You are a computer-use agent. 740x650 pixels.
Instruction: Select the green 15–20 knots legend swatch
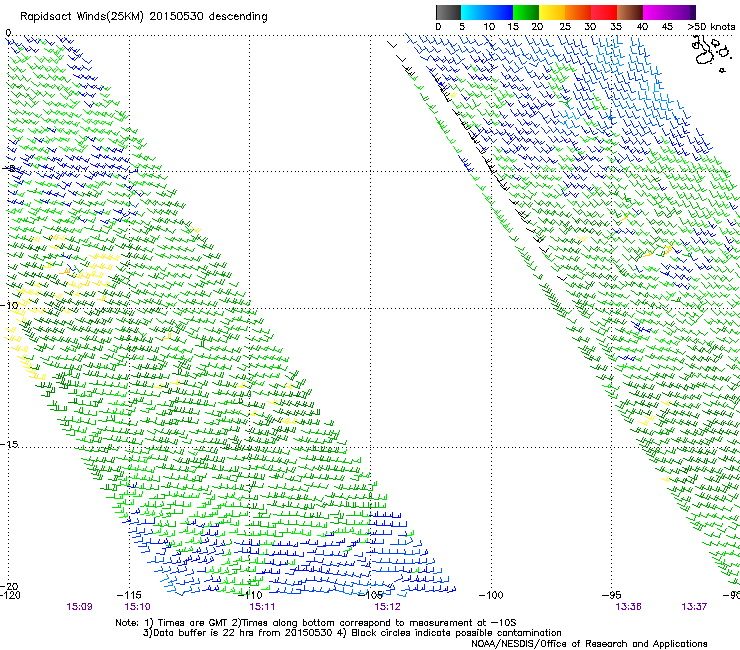click(526, 12)
